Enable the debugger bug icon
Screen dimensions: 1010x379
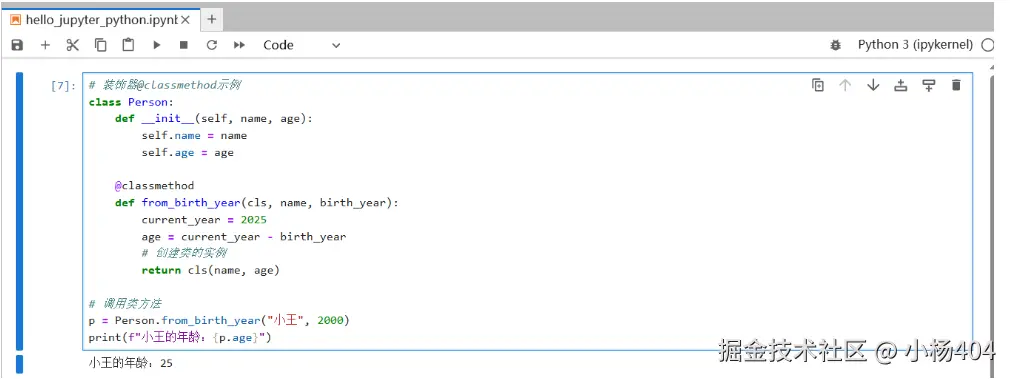pos(836,45)
